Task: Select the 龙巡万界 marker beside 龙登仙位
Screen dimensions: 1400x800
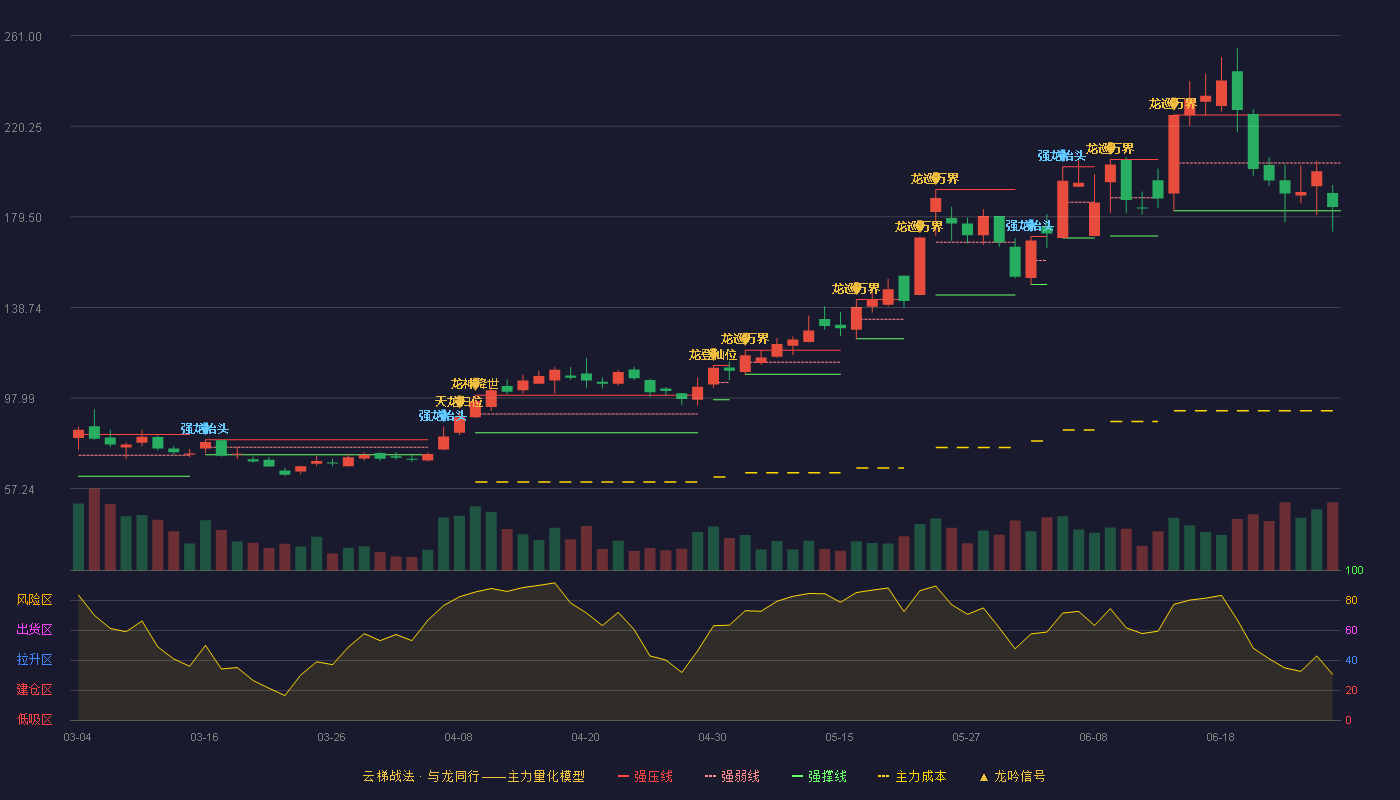Action: [x=745, y=339]
